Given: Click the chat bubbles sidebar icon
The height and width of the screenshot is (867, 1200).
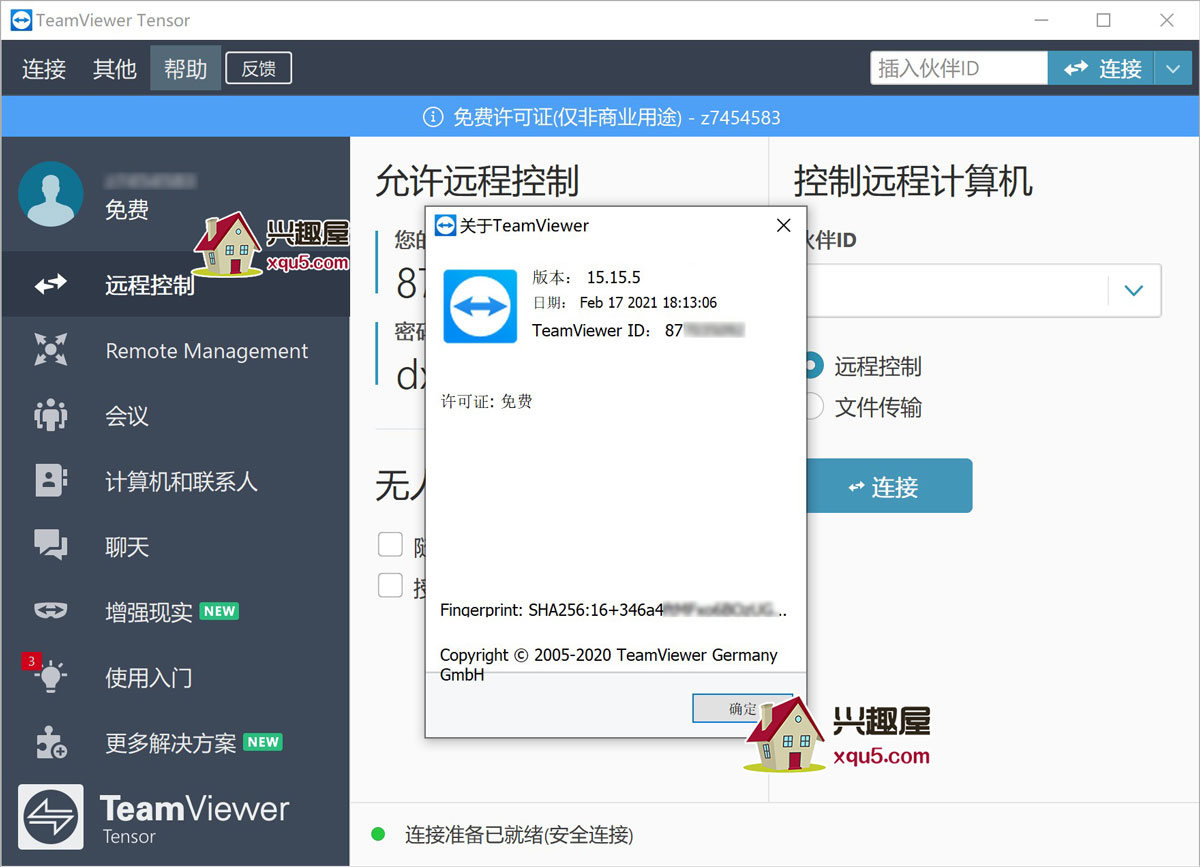Looking at the screenshot, I should click(51, 546).
